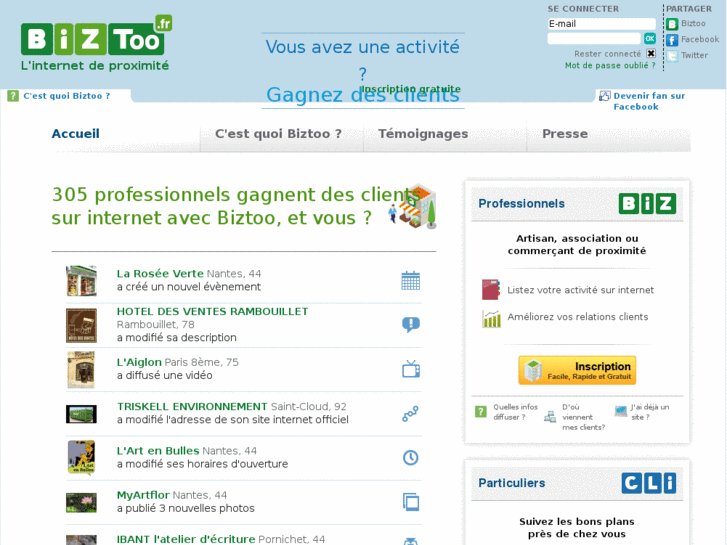Click the OK login button
Viewport: 727px width, 545px height.
650,38
